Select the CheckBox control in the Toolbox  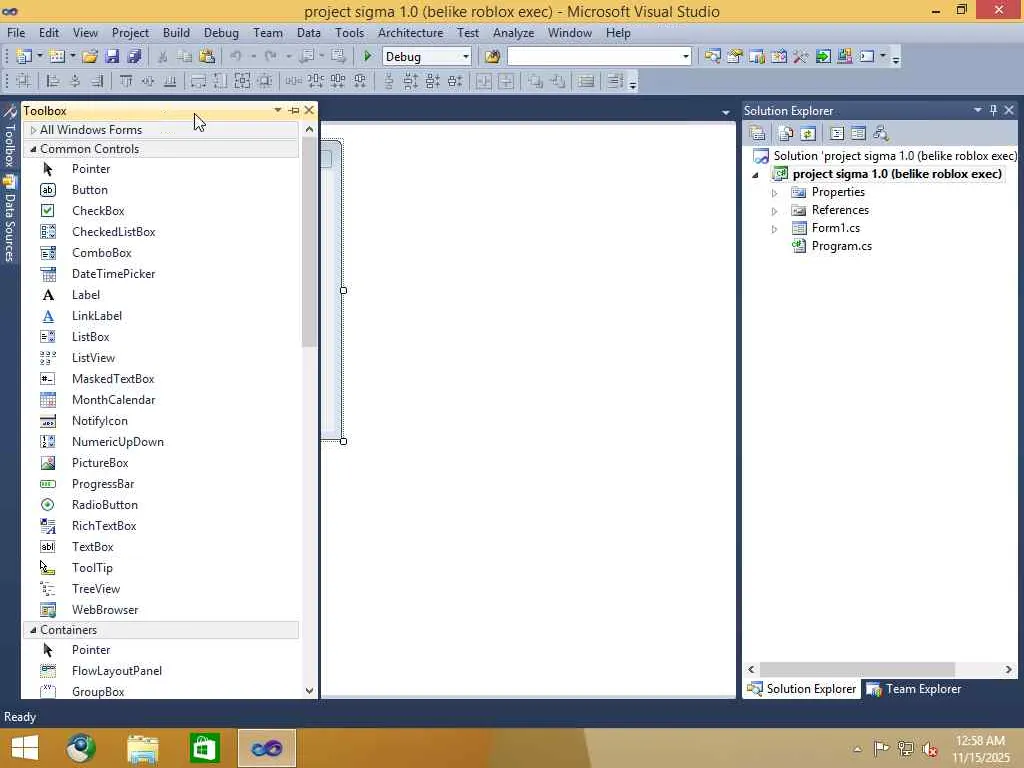(x=98, y=211)
